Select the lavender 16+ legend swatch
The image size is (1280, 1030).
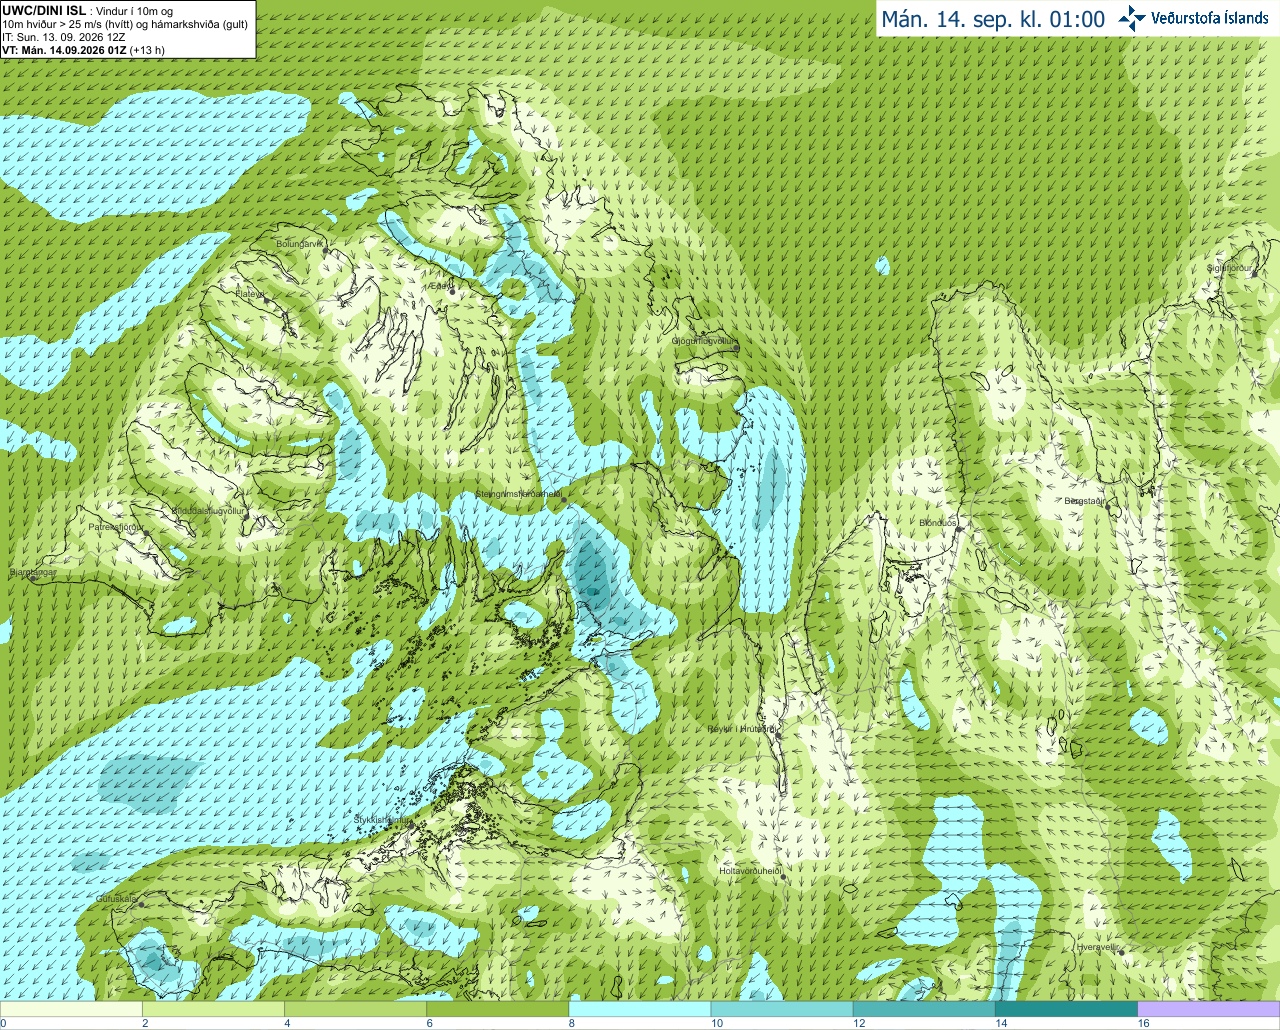1208,1009
